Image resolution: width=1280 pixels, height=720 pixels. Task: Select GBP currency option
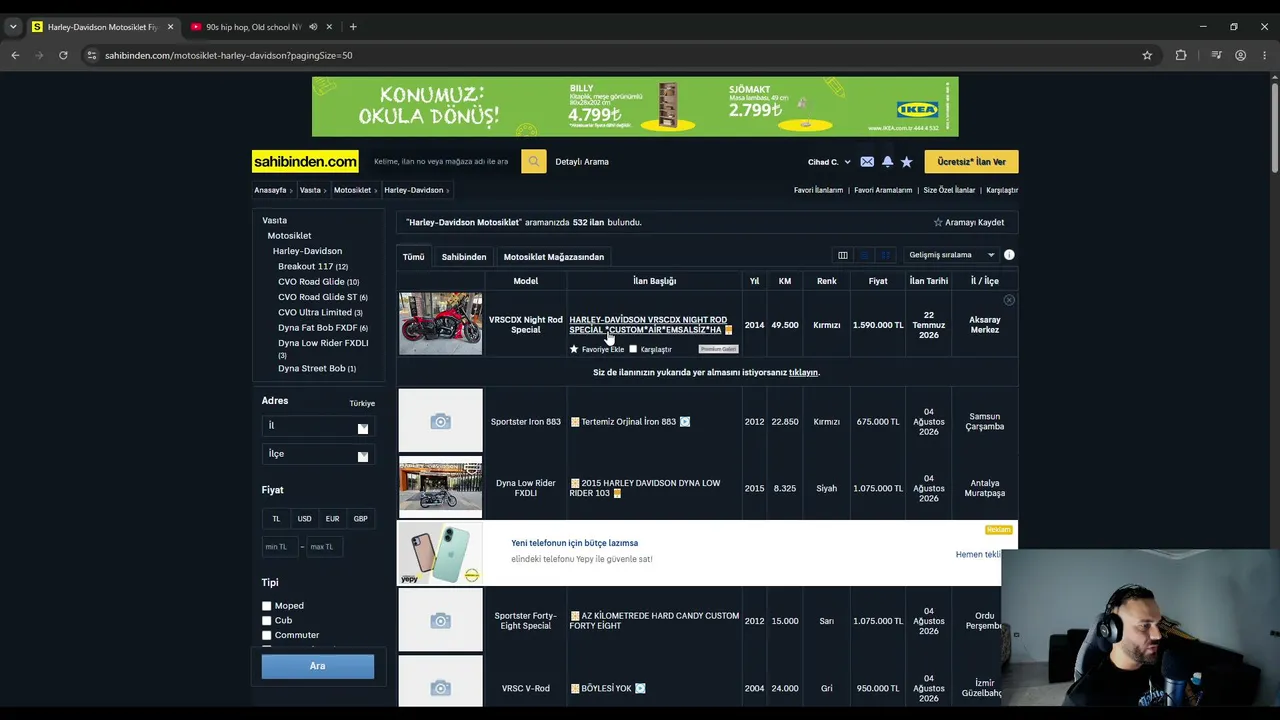(x=360, y=519)
